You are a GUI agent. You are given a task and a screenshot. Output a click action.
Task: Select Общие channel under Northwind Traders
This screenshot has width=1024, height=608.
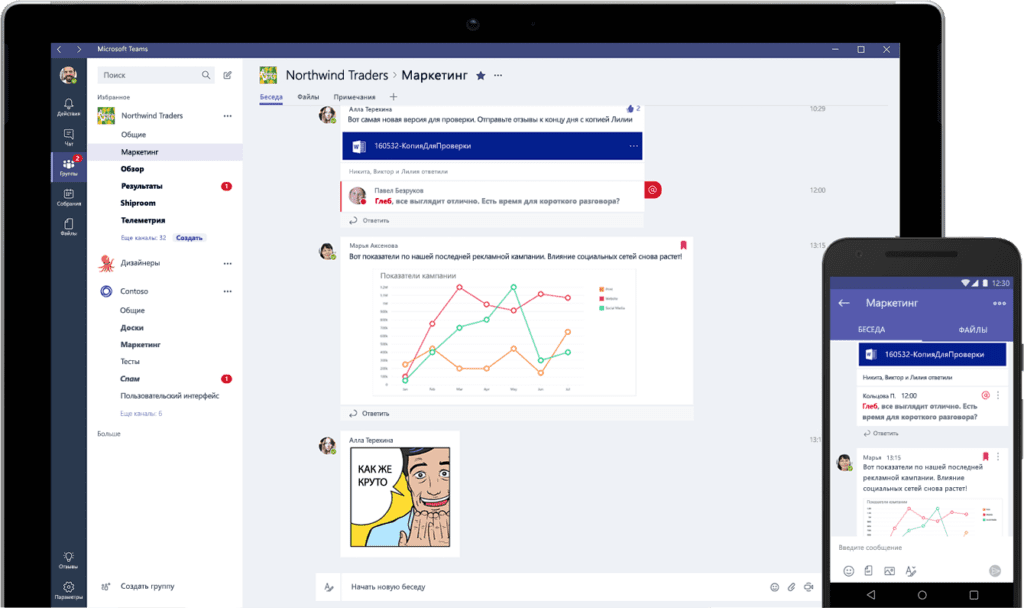point(133,135)
